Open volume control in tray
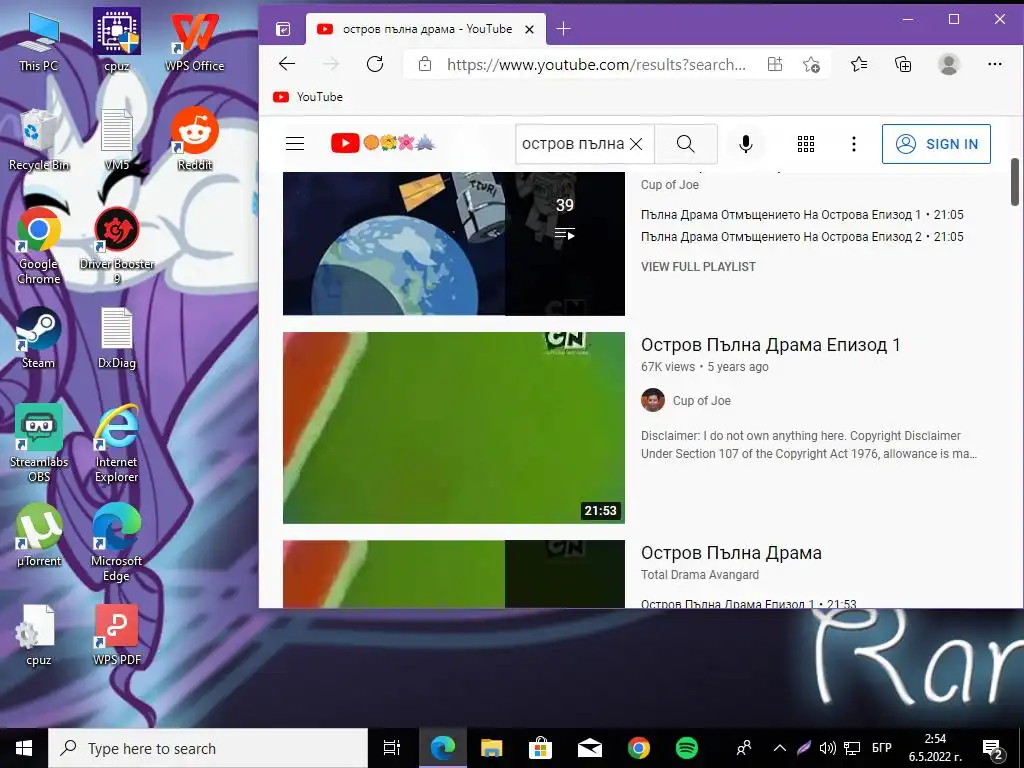 pos(827,748)
